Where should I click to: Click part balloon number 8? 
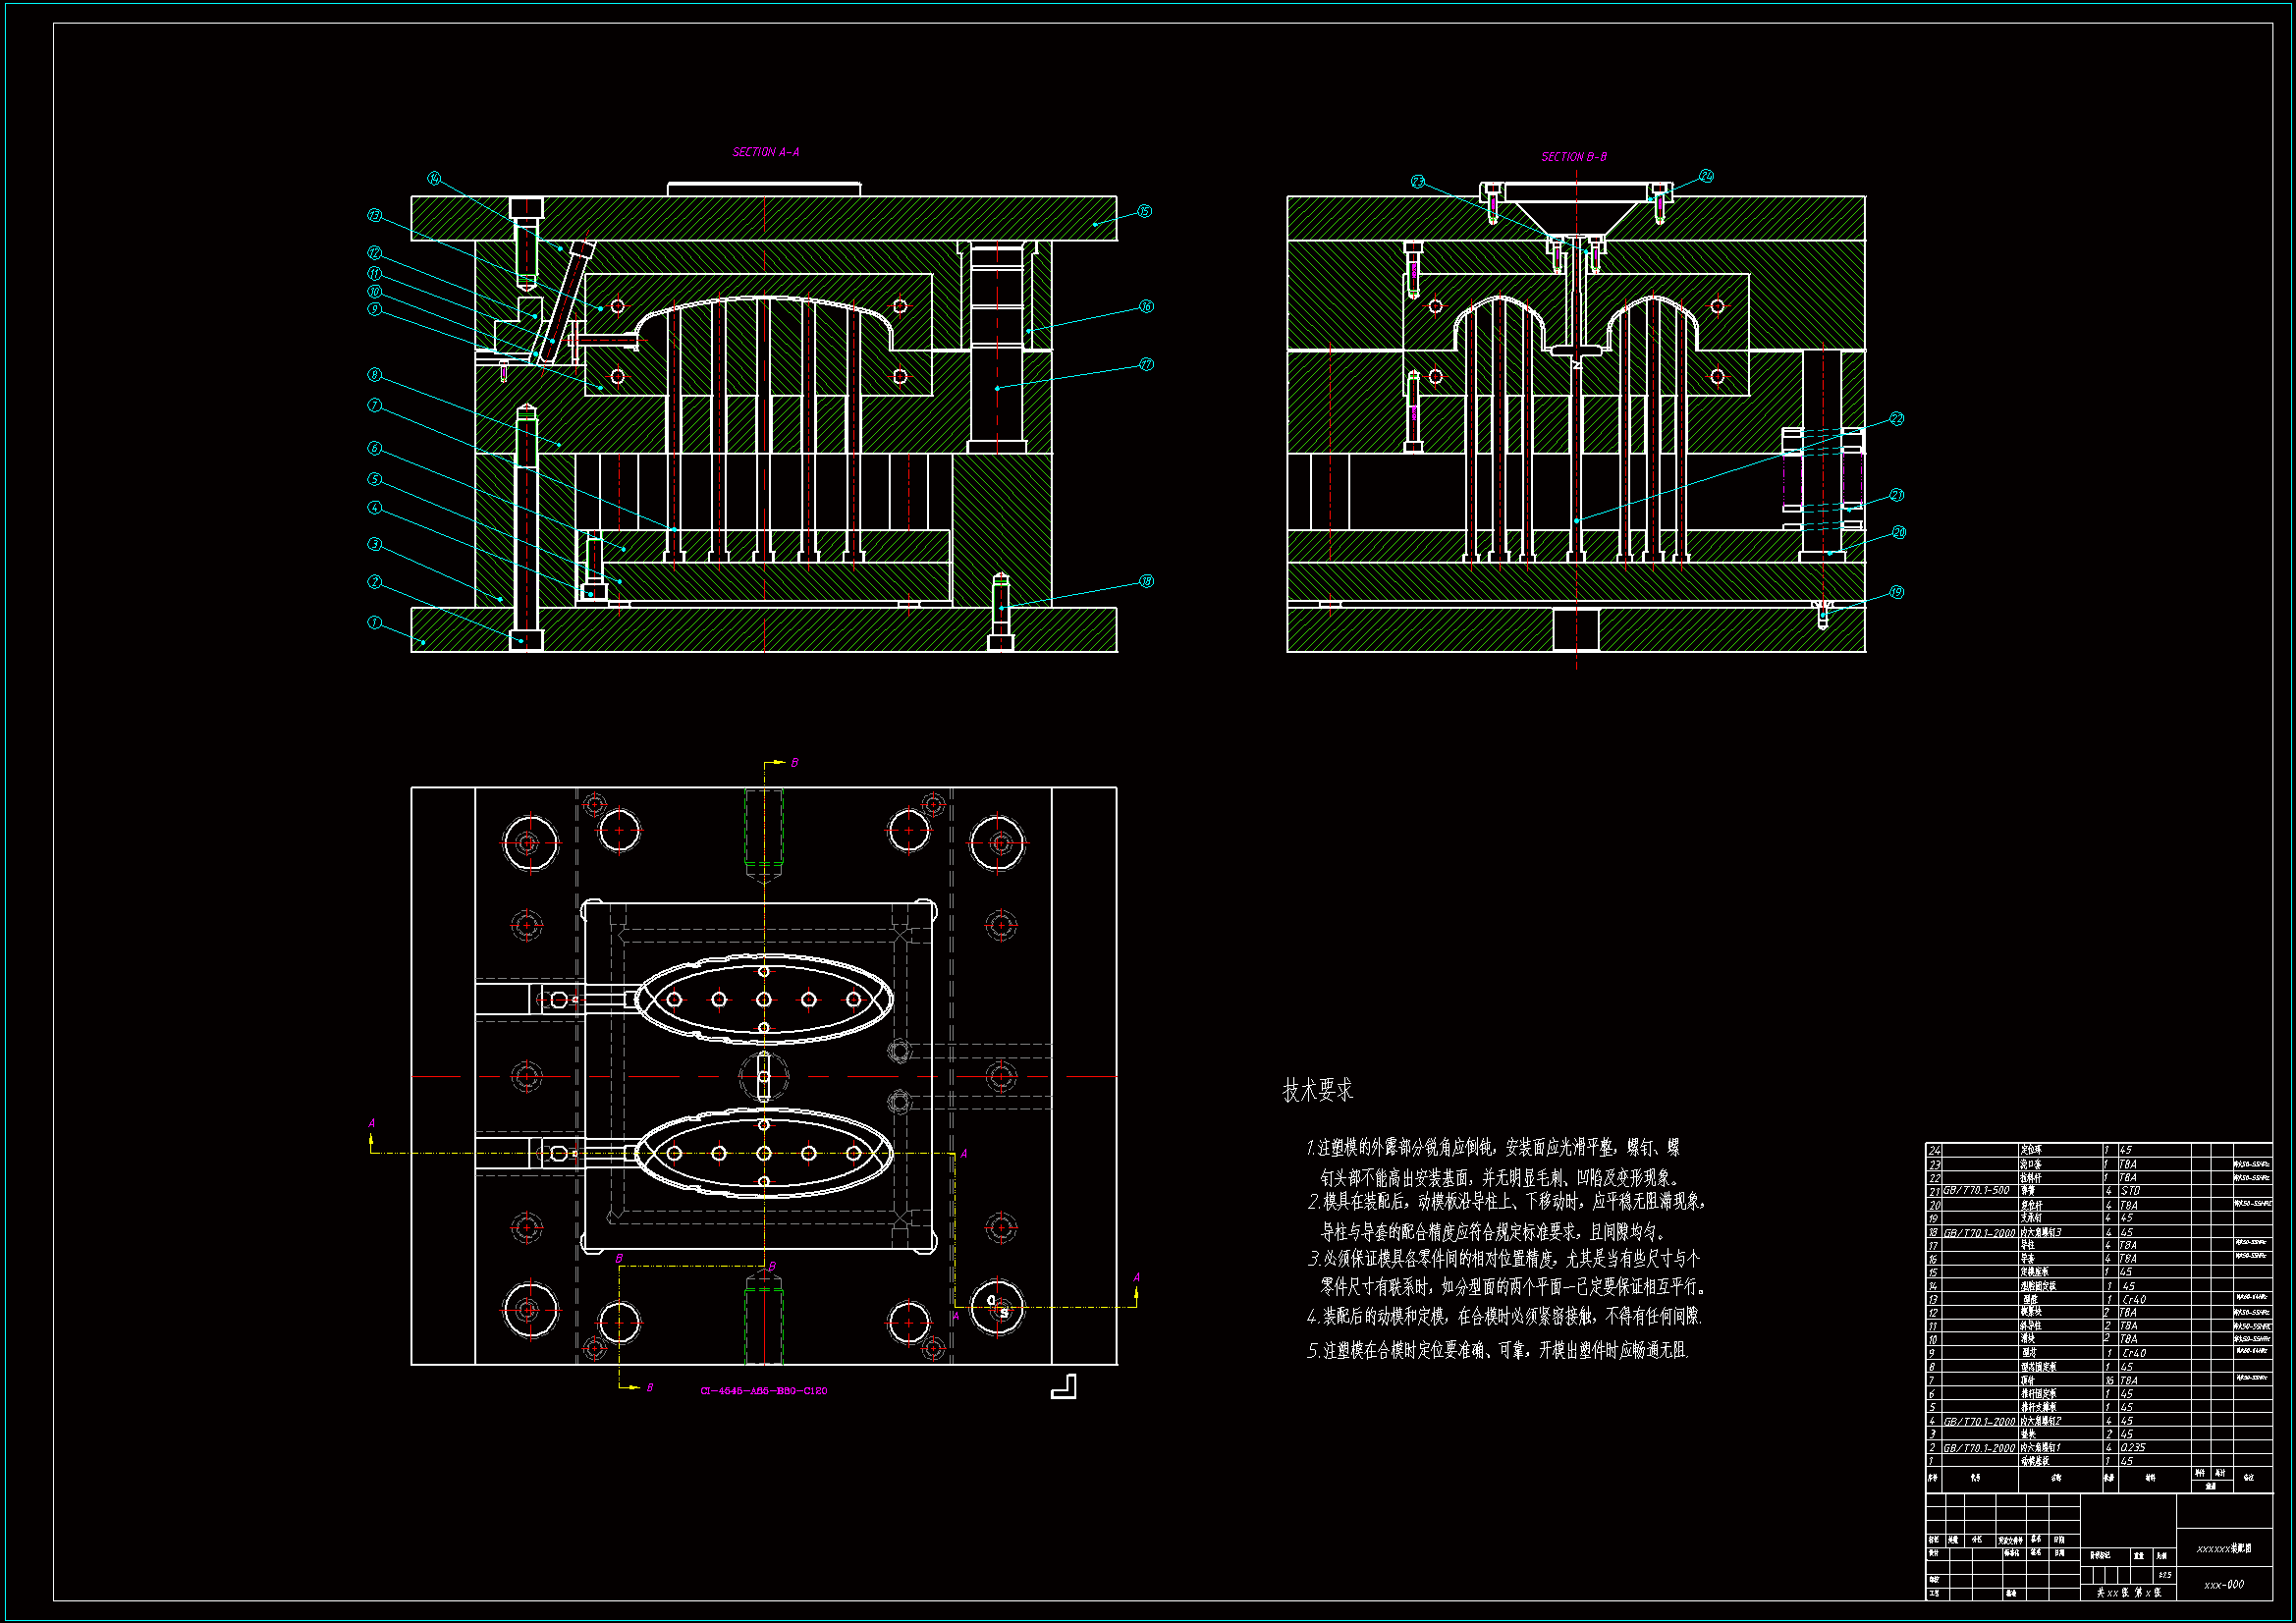pyautogui.click(x=374, y=374)
